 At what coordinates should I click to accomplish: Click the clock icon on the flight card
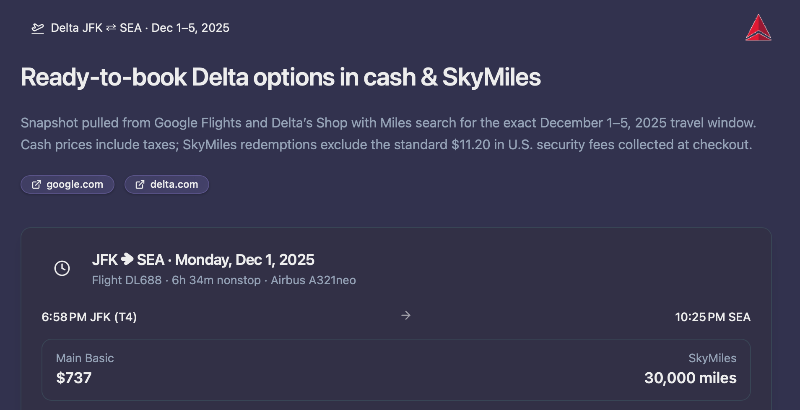[62, 268]
